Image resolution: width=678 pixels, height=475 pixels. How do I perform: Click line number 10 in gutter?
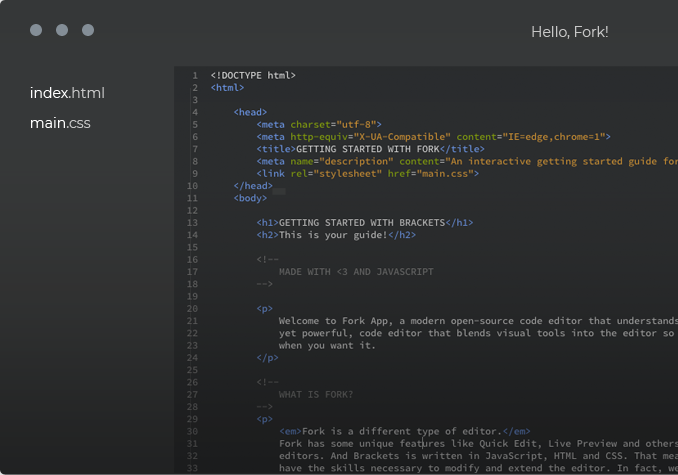click(x=192, y=186)
